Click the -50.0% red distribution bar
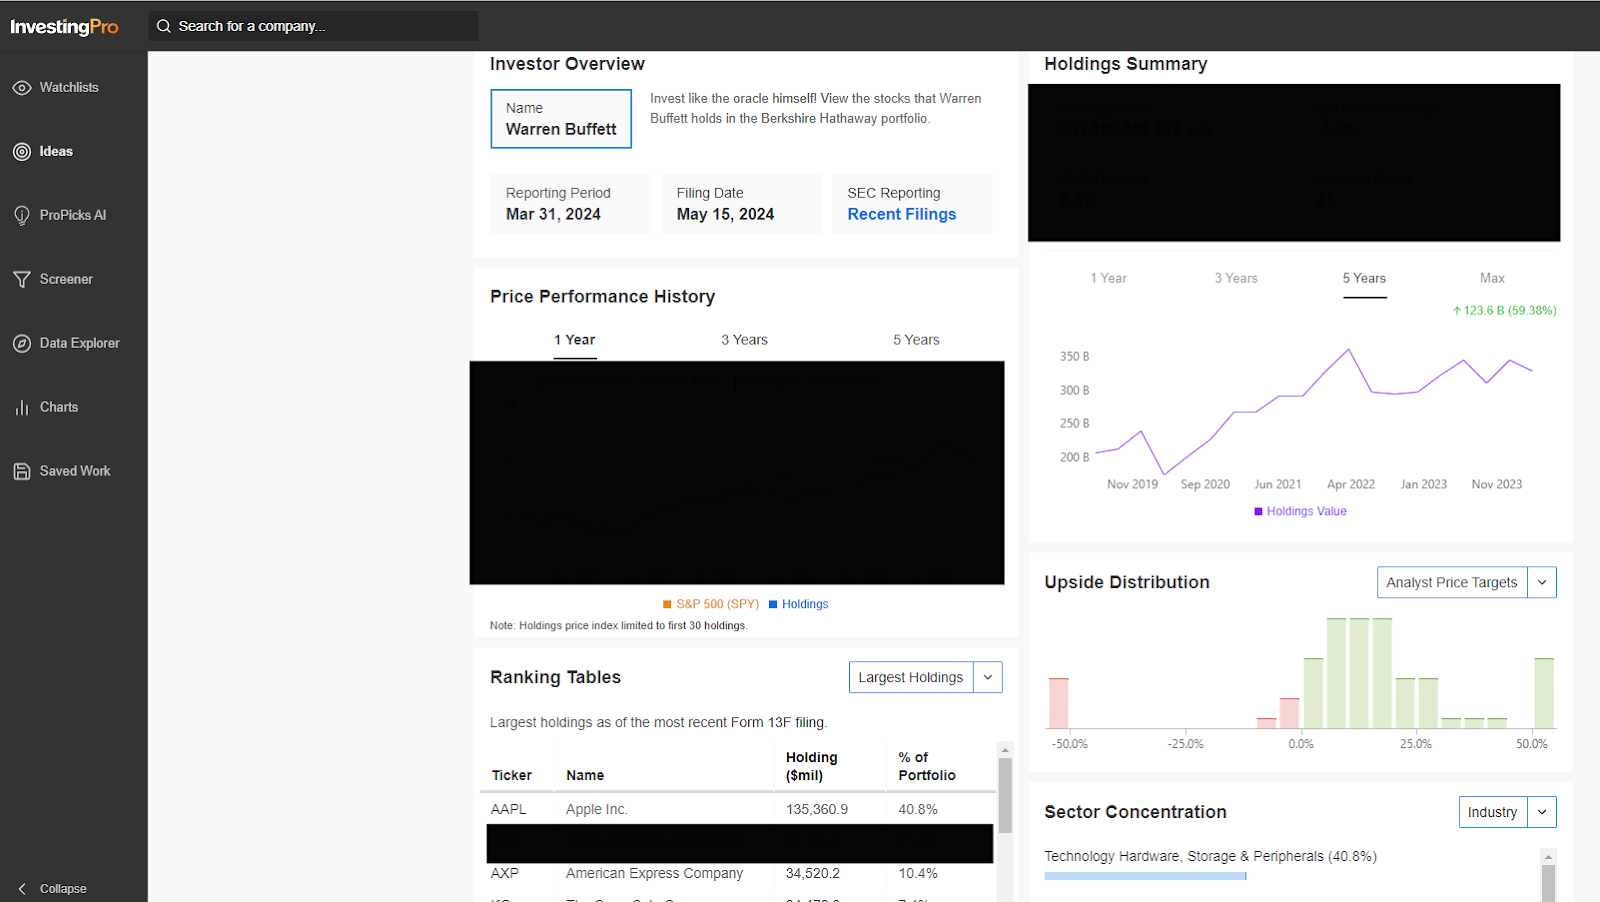1600x902 pixels. (x=1058, y=703)
